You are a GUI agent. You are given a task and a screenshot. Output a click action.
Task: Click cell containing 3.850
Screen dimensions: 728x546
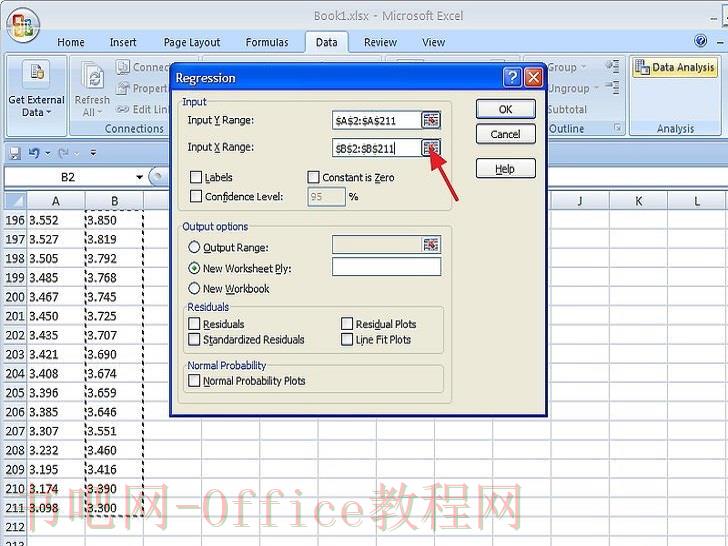tap(114, 220)
